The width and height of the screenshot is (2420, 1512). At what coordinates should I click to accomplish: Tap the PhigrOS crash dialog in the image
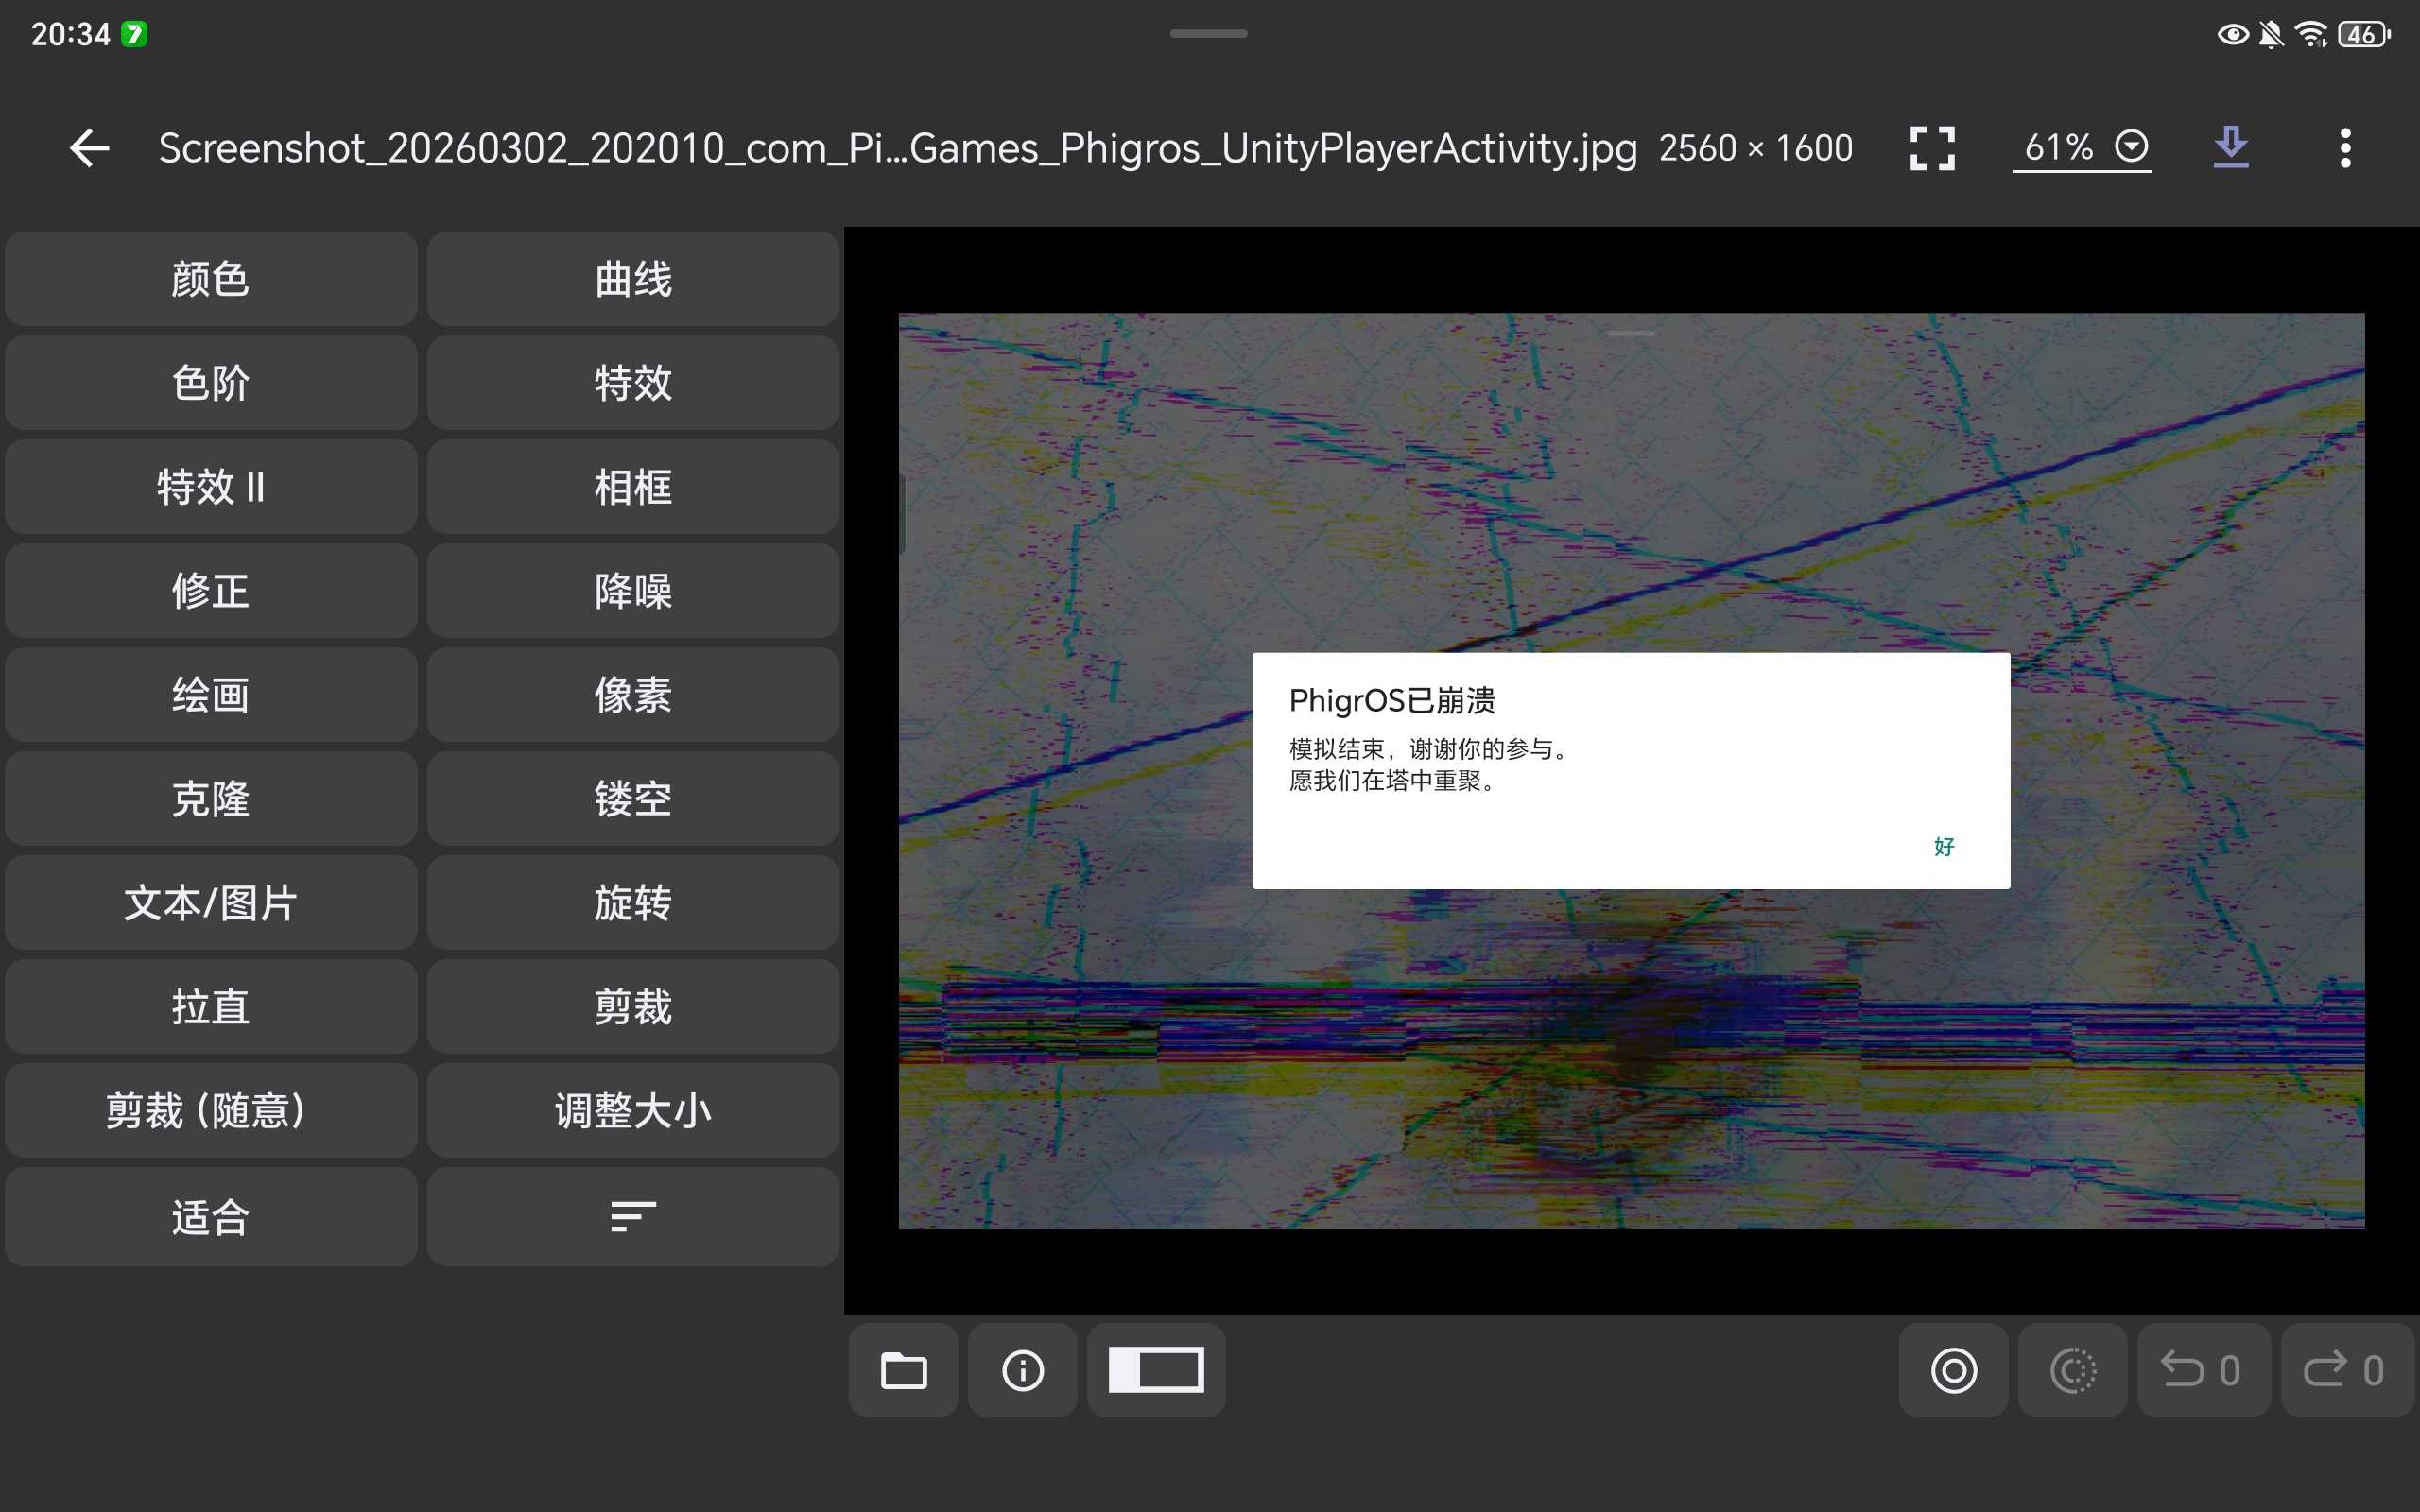(1630, 770)
